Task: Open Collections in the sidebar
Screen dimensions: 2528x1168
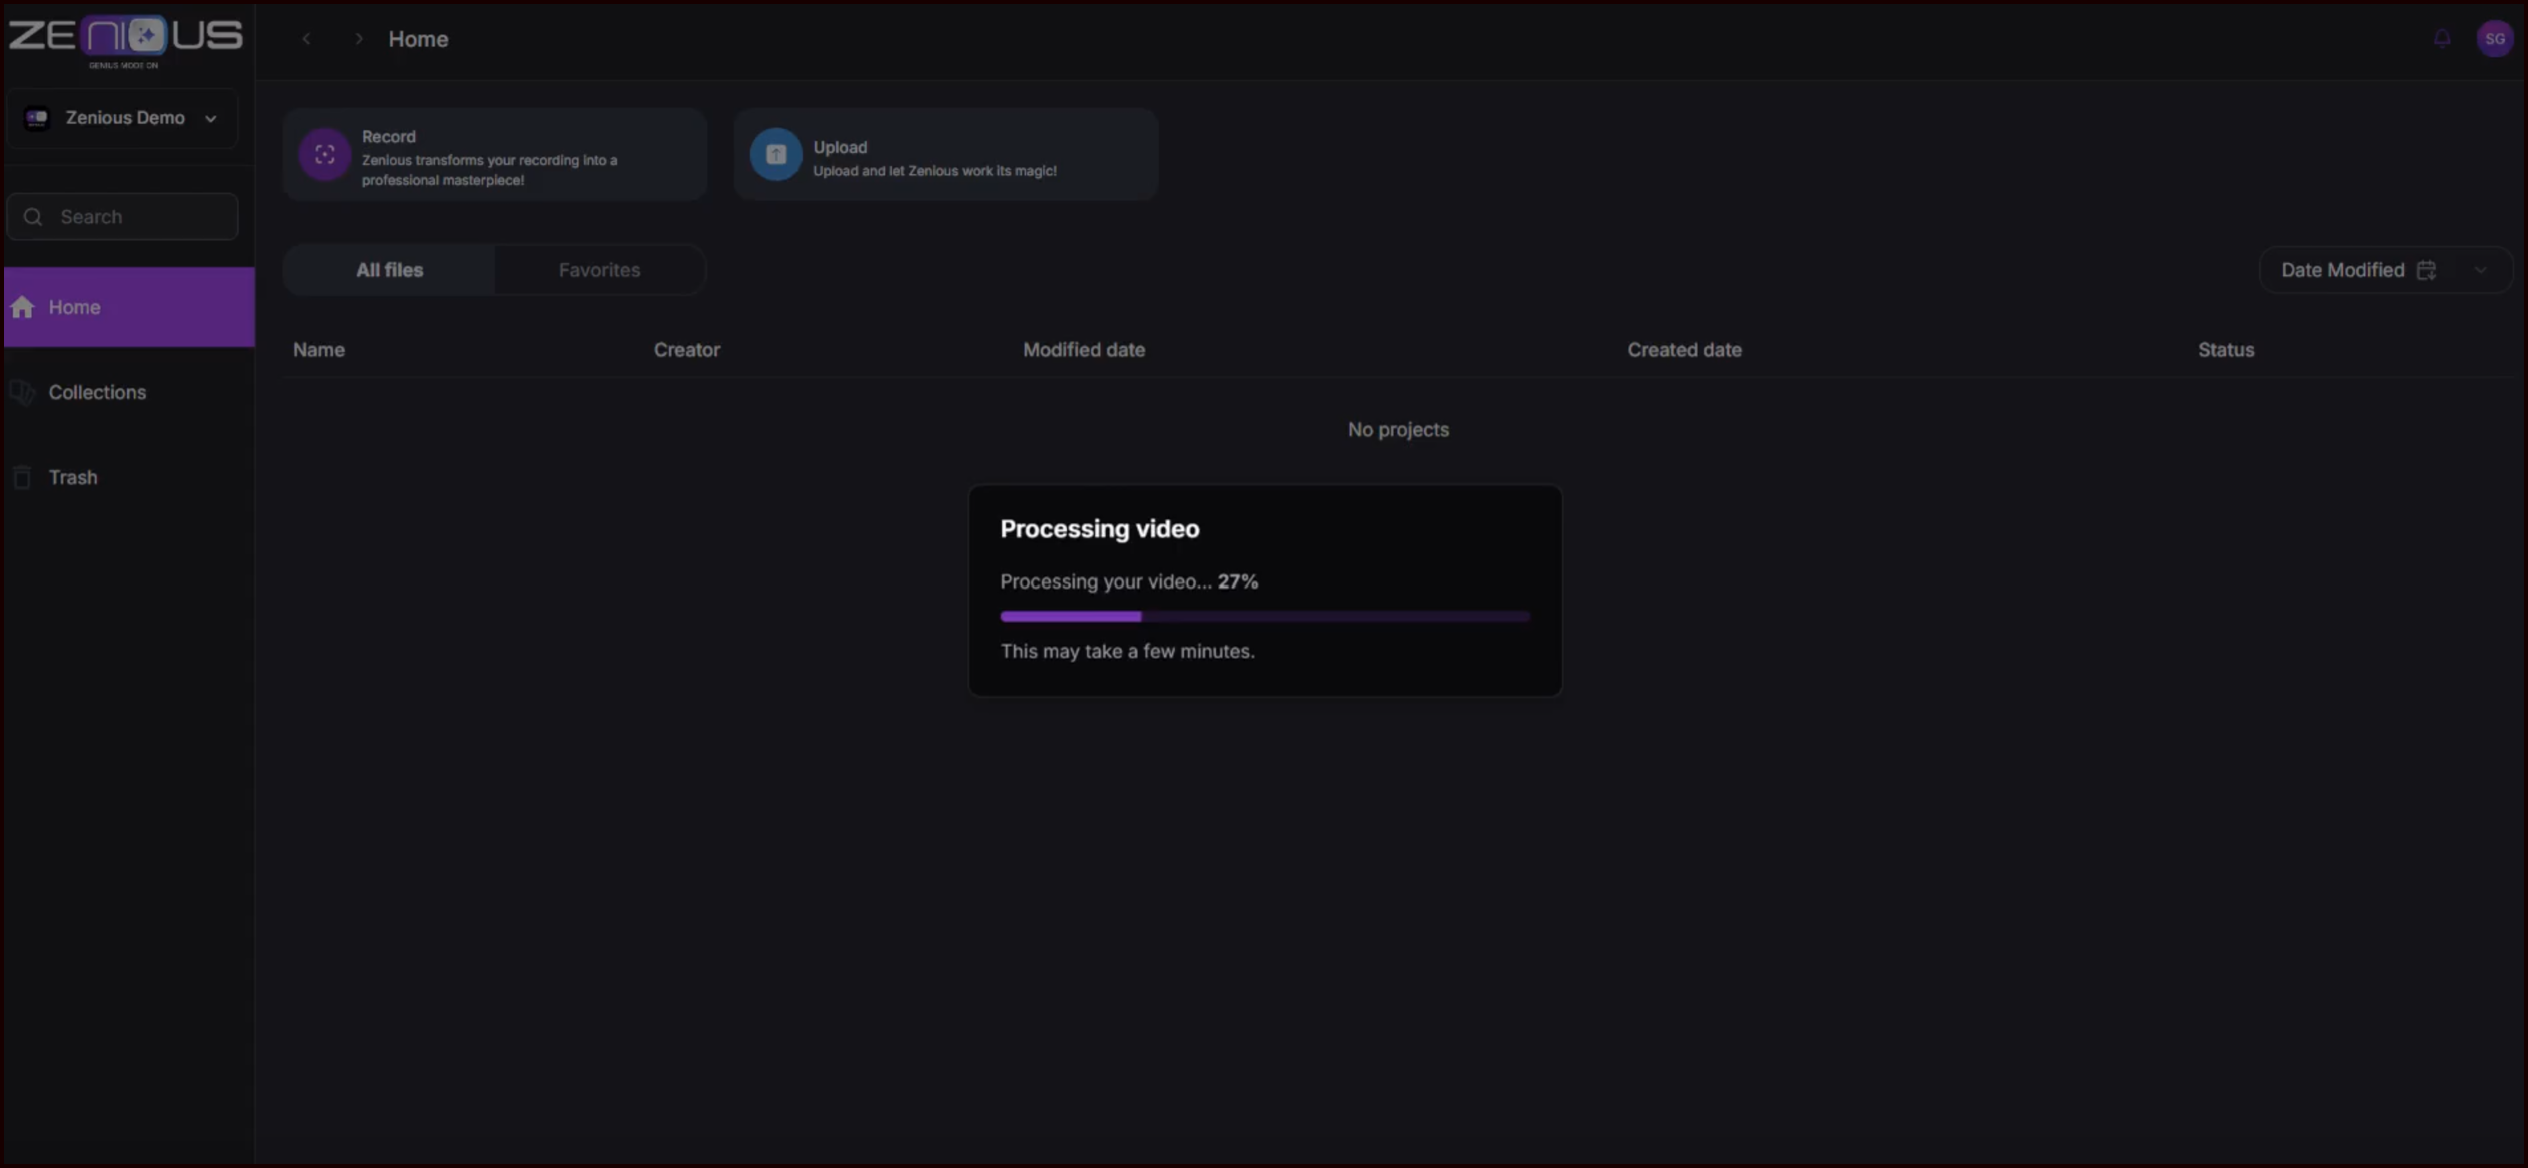Action: coord(97,393)
